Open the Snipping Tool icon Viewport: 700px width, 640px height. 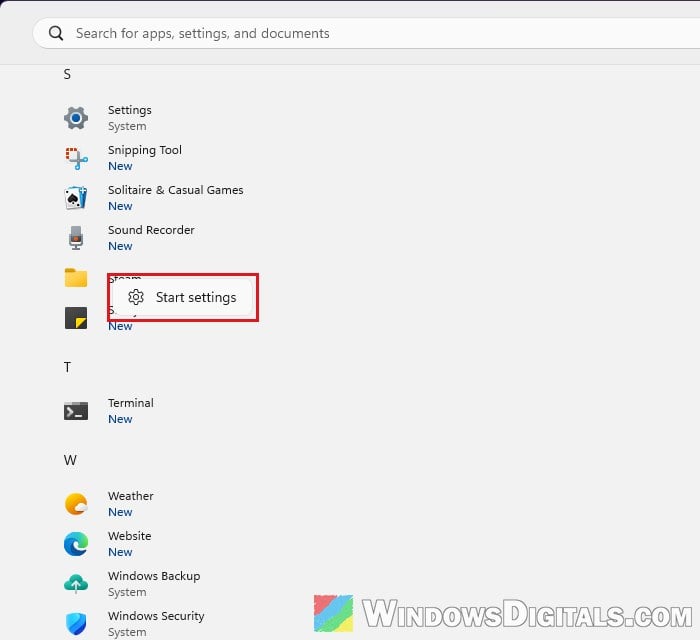76,158
